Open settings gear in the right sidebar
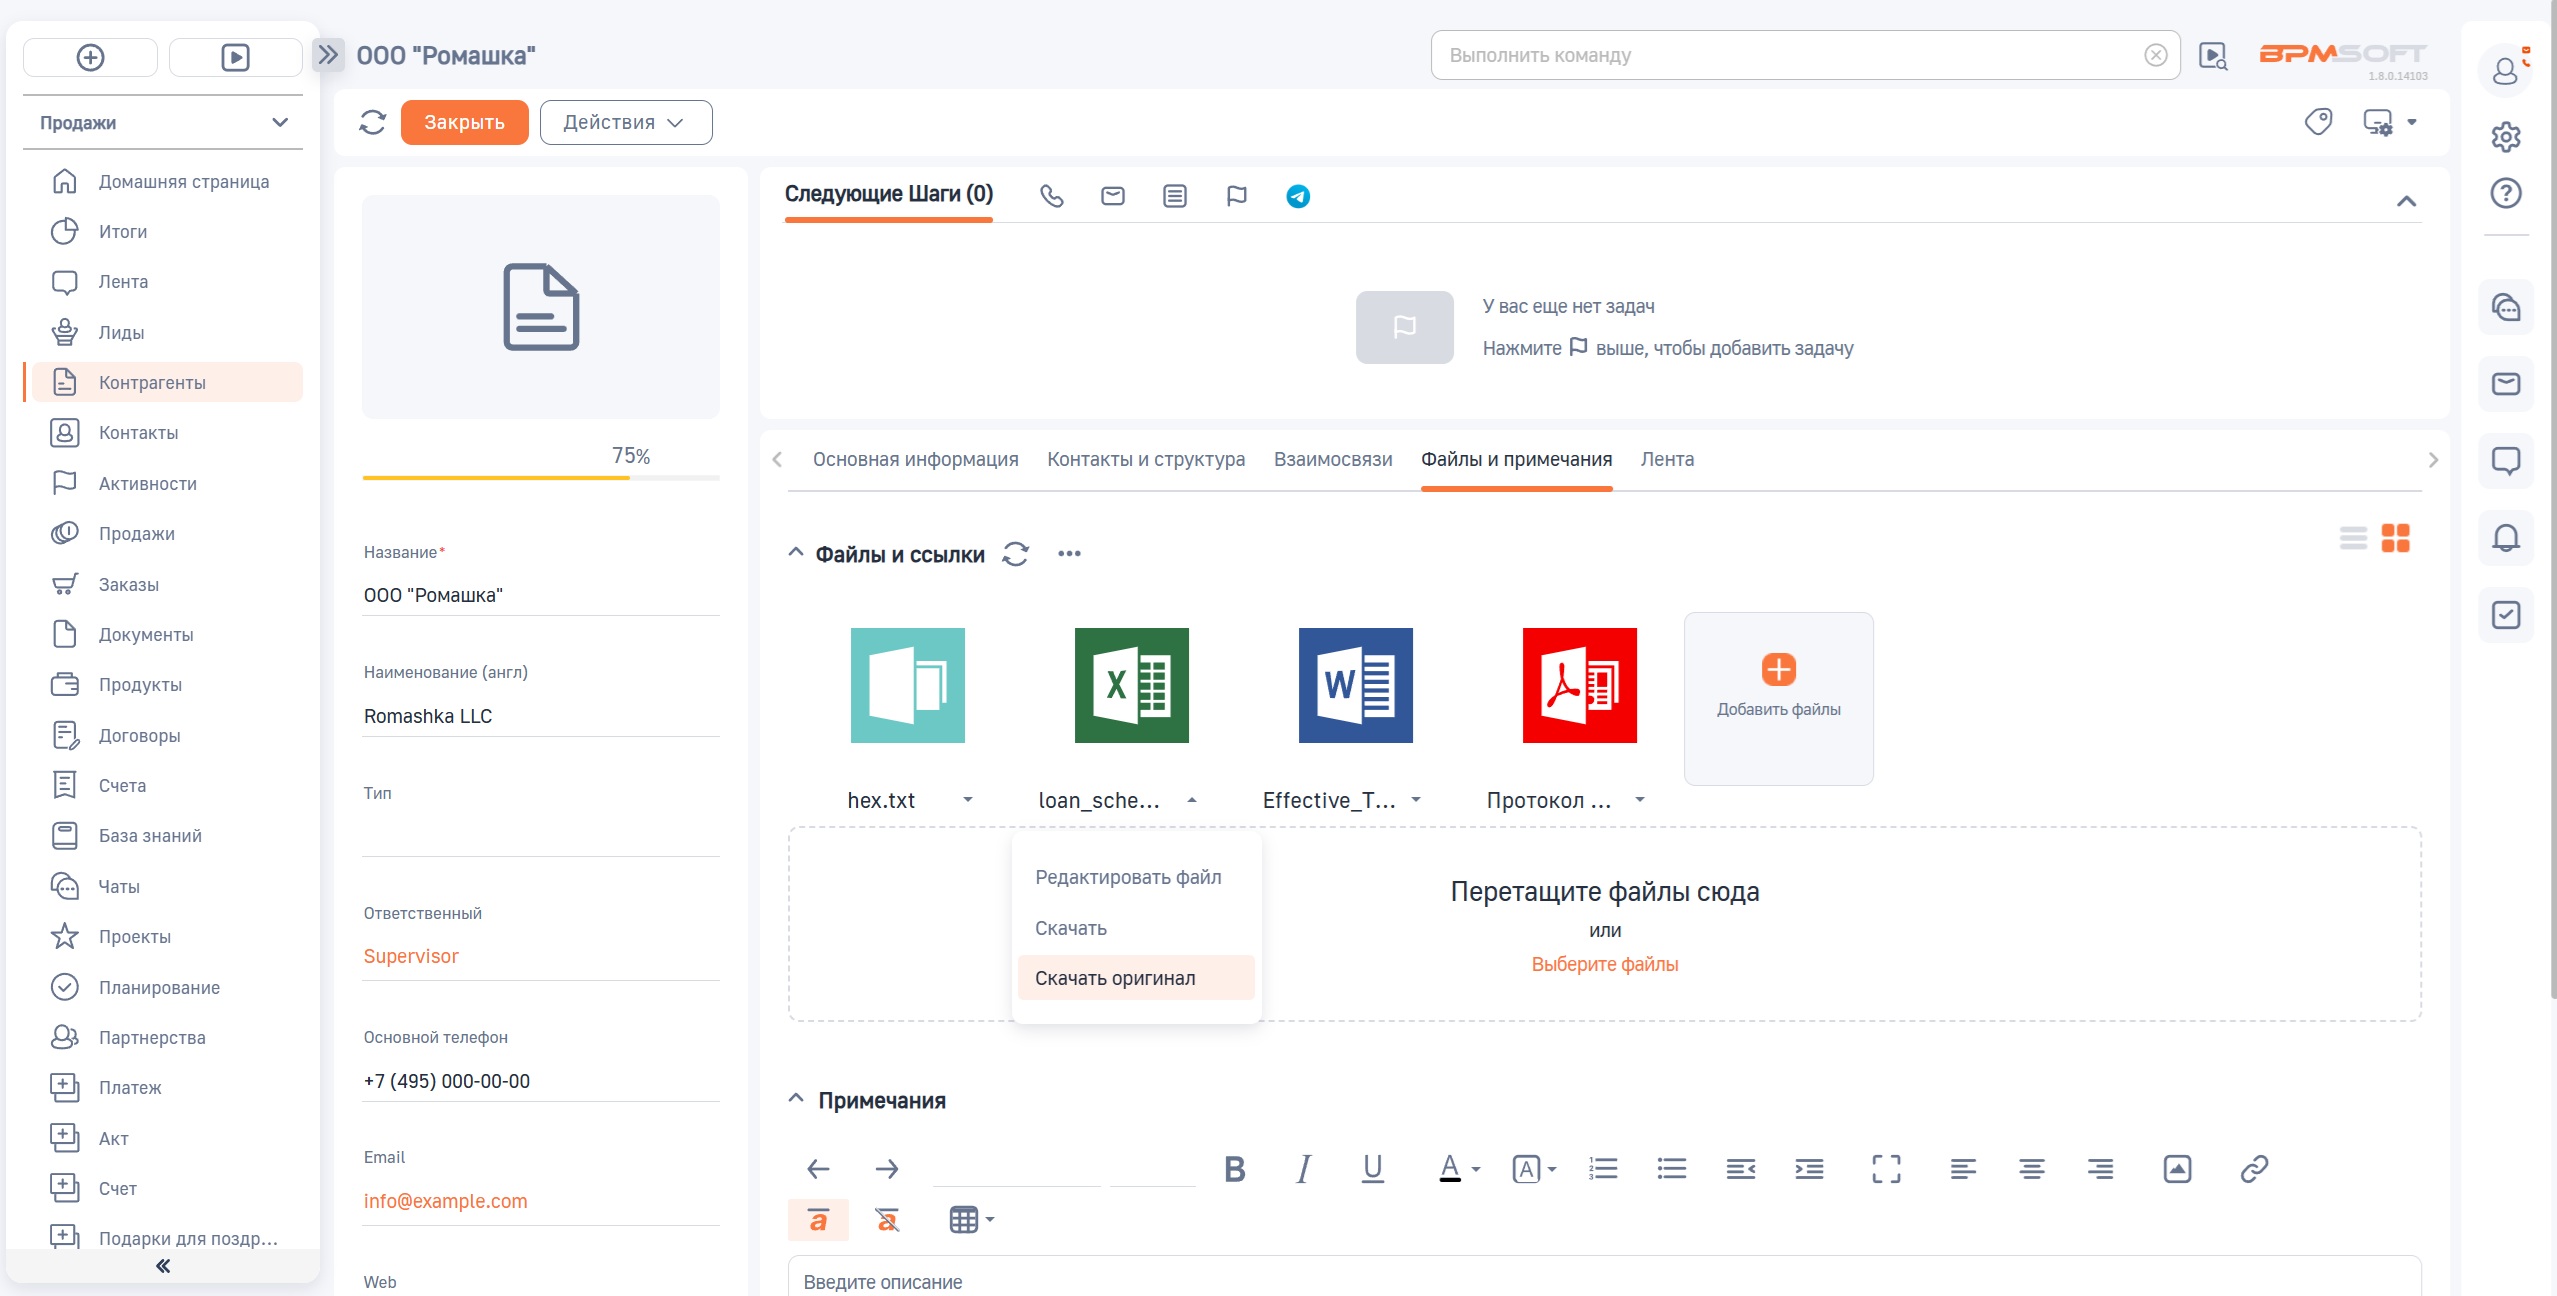 [2507, 137]
